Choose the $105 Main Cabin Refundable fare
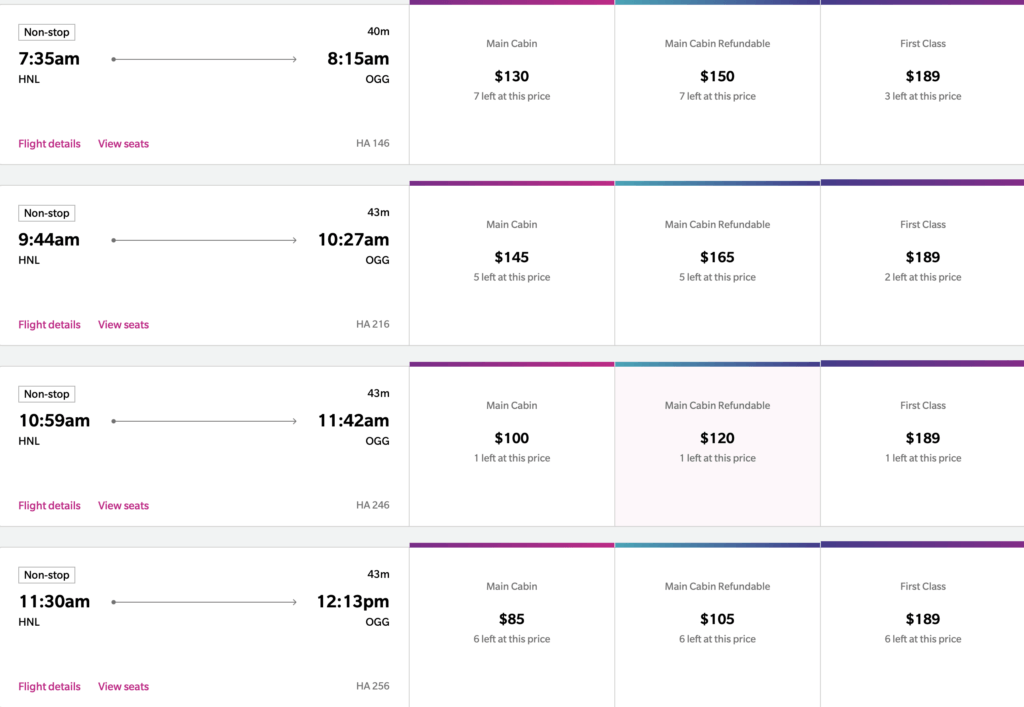 coord(717,627)
